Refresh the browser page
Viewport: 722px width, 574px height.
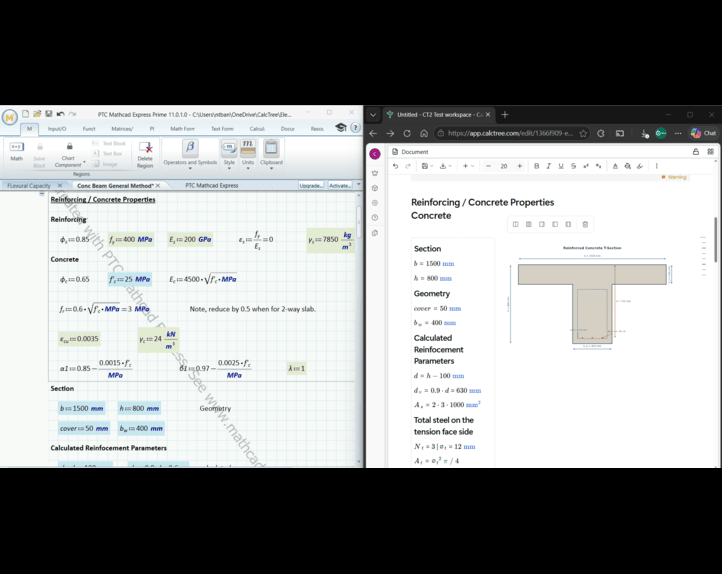[407, 133]
